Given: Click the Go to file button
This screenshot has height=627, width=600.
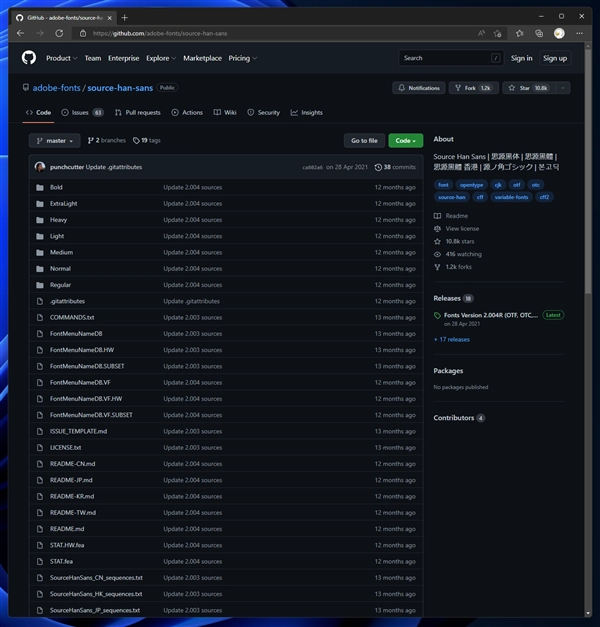Looking at the screenshot, I should [364, 140].
